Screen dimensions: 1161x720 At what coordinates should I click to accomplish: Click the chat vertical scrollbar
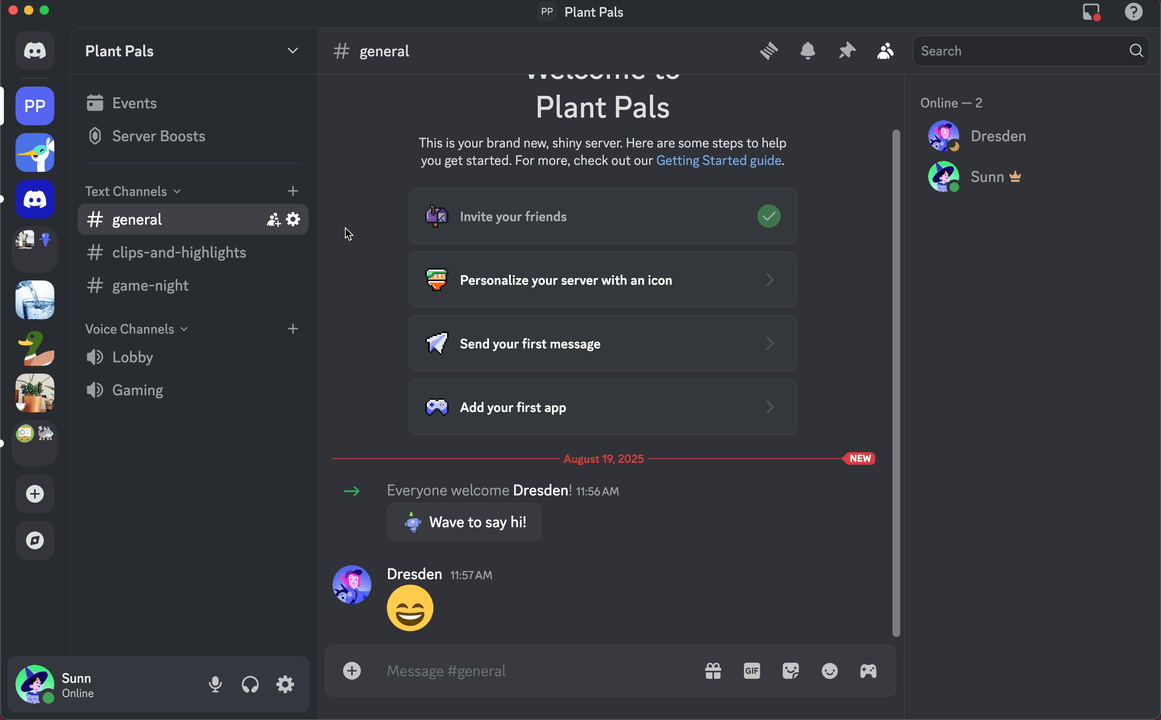[896, 383]
